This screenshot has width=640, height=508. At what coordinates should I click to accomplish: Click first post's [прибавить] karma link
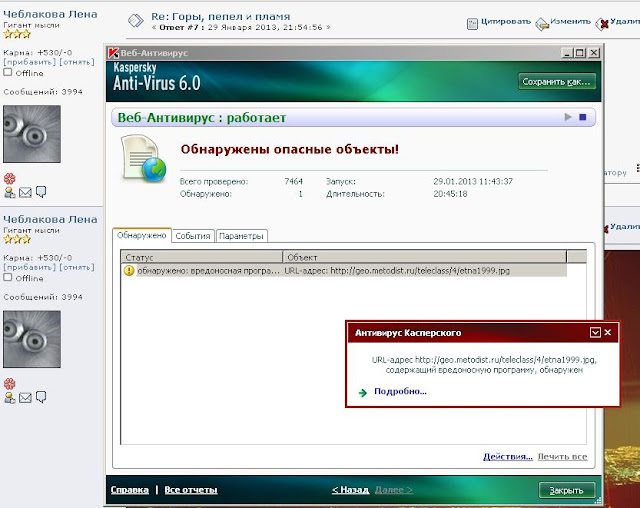(x=29, y=62)
